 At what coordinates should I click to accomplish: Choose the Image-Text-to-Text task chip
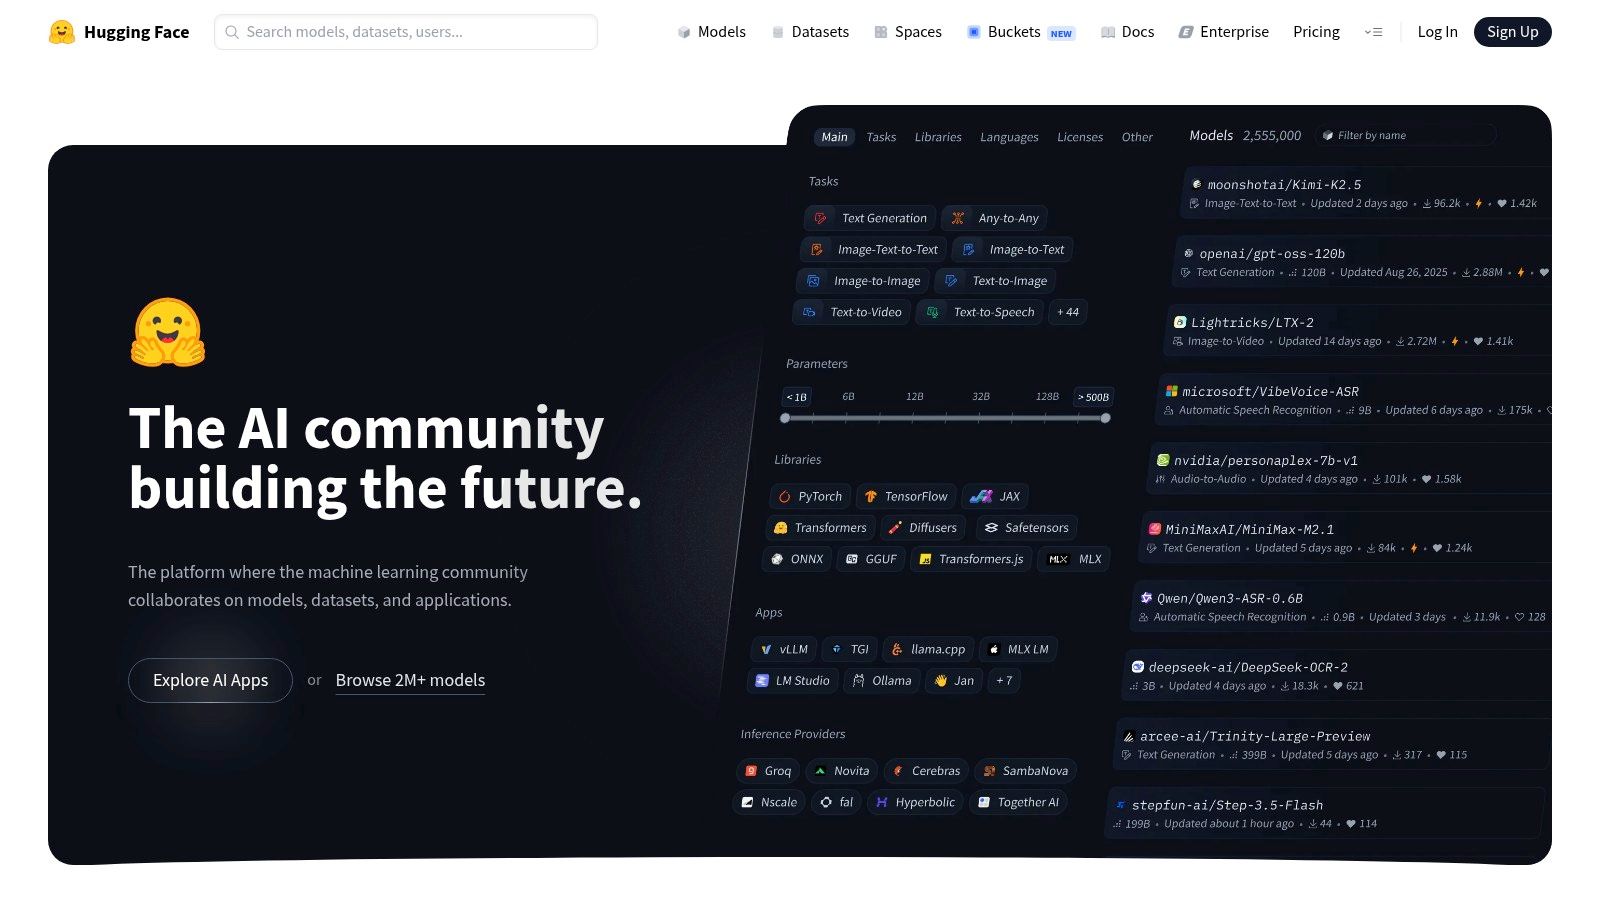pos(874,249)
